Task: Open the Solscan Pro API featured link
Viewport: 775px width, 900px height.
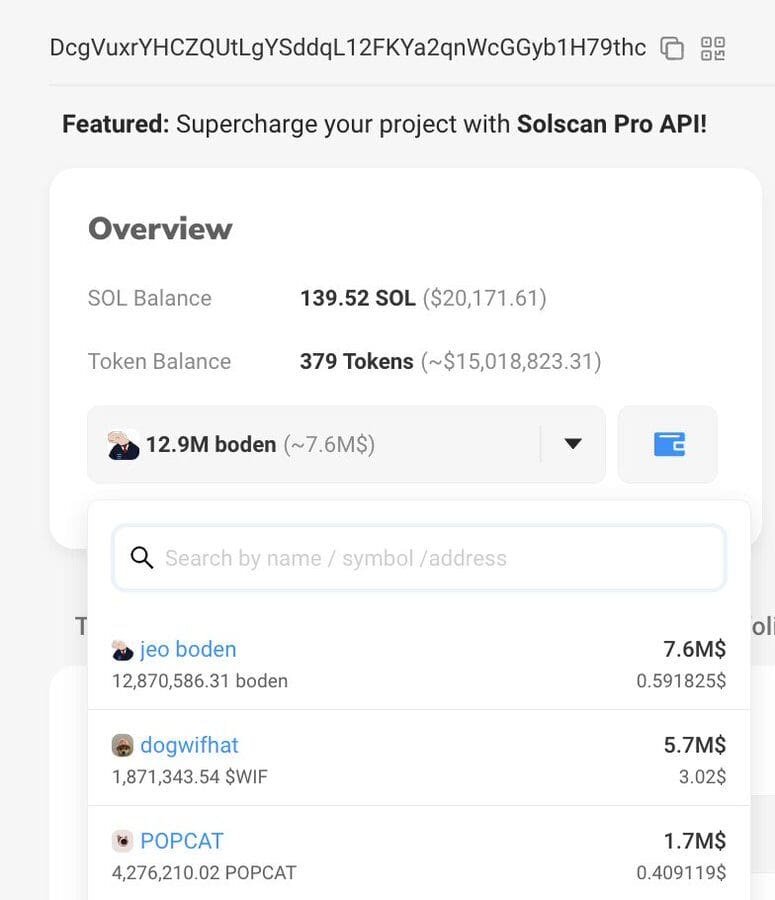Action: click(611, 124)
